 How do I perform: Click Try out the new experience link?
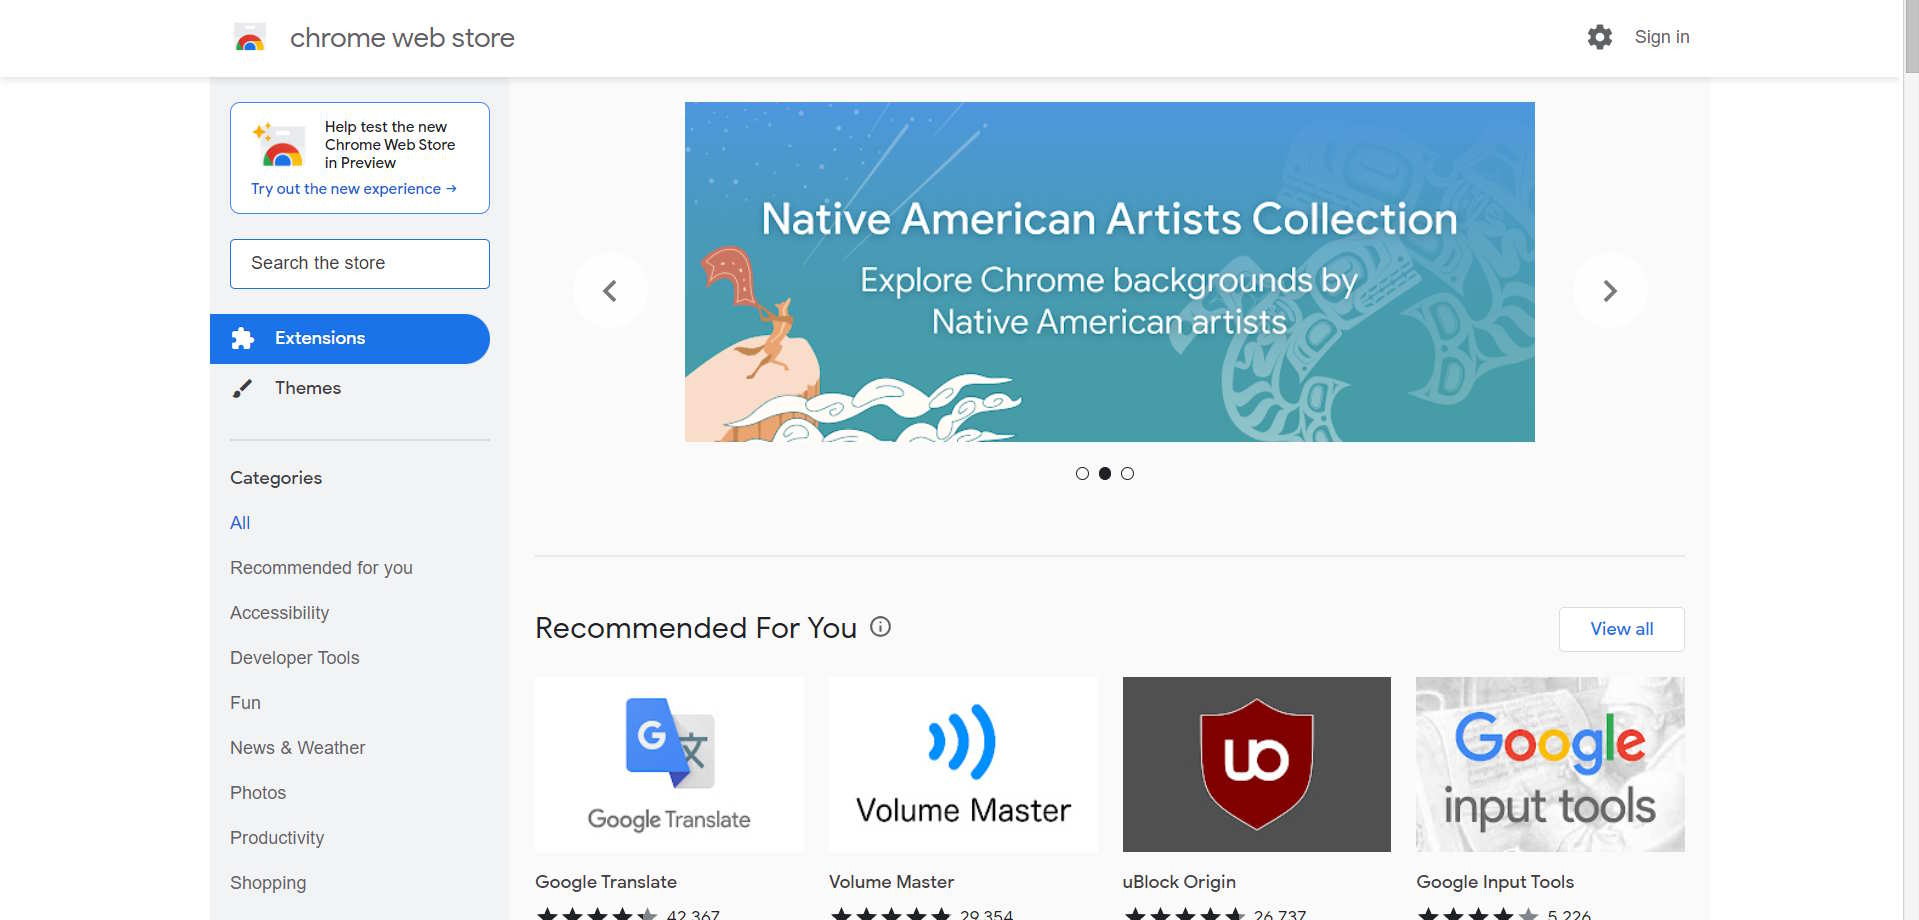(354, 189)
